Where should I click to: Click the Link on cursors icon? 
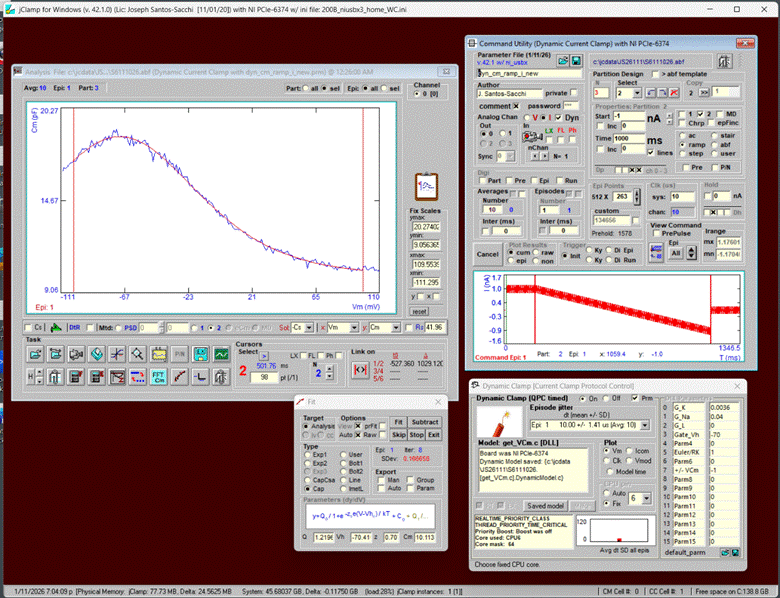tap(360, 371)
